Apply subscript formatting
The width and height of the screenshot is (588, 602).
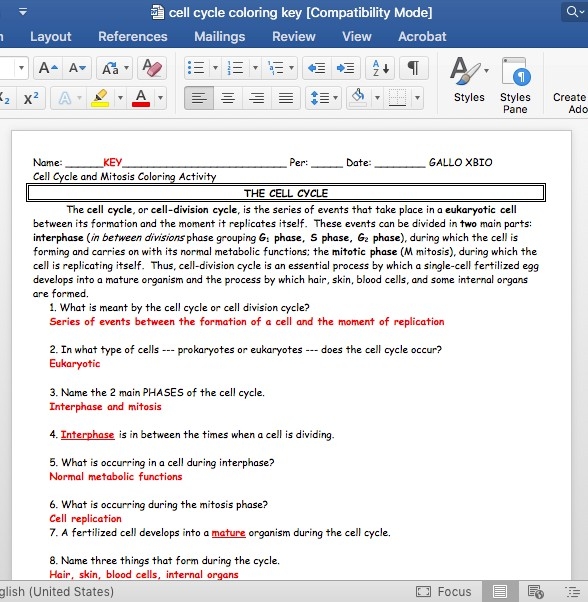point(5,98)
